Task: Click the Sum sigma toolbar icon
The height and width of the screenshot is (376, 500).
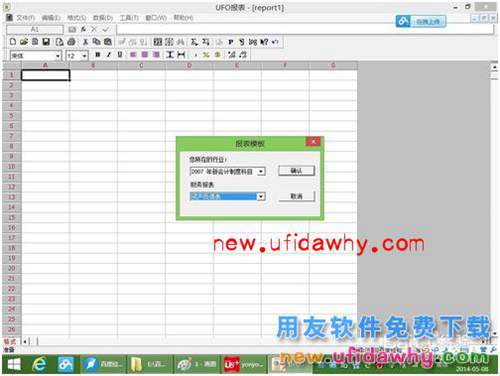Action: coord(194,42)
